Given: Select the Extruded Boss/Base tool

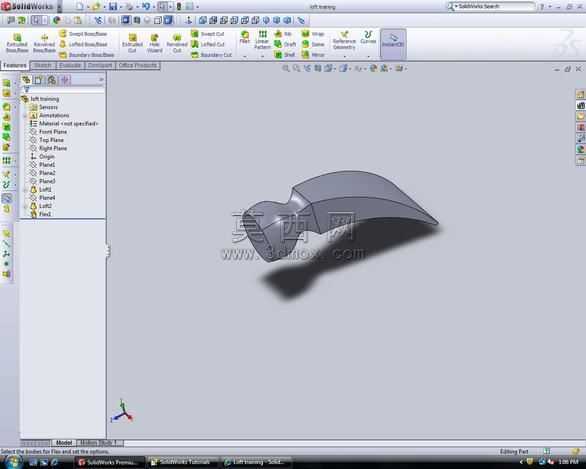Looking at the screenshot, I should click(x=17, y=43).
